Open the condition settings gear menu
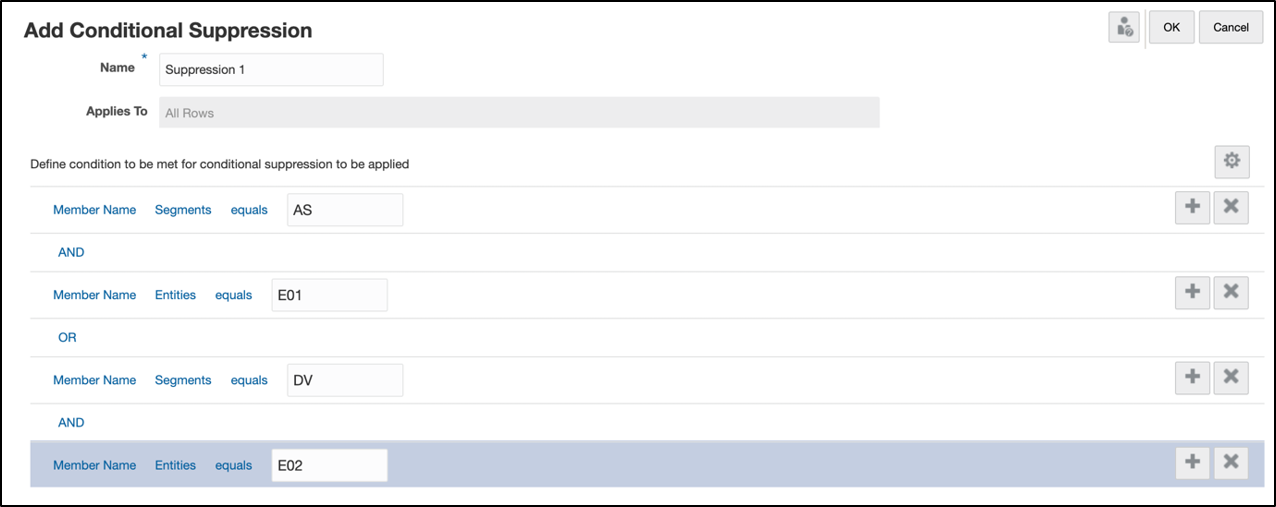 click(x=1231, y=161)
